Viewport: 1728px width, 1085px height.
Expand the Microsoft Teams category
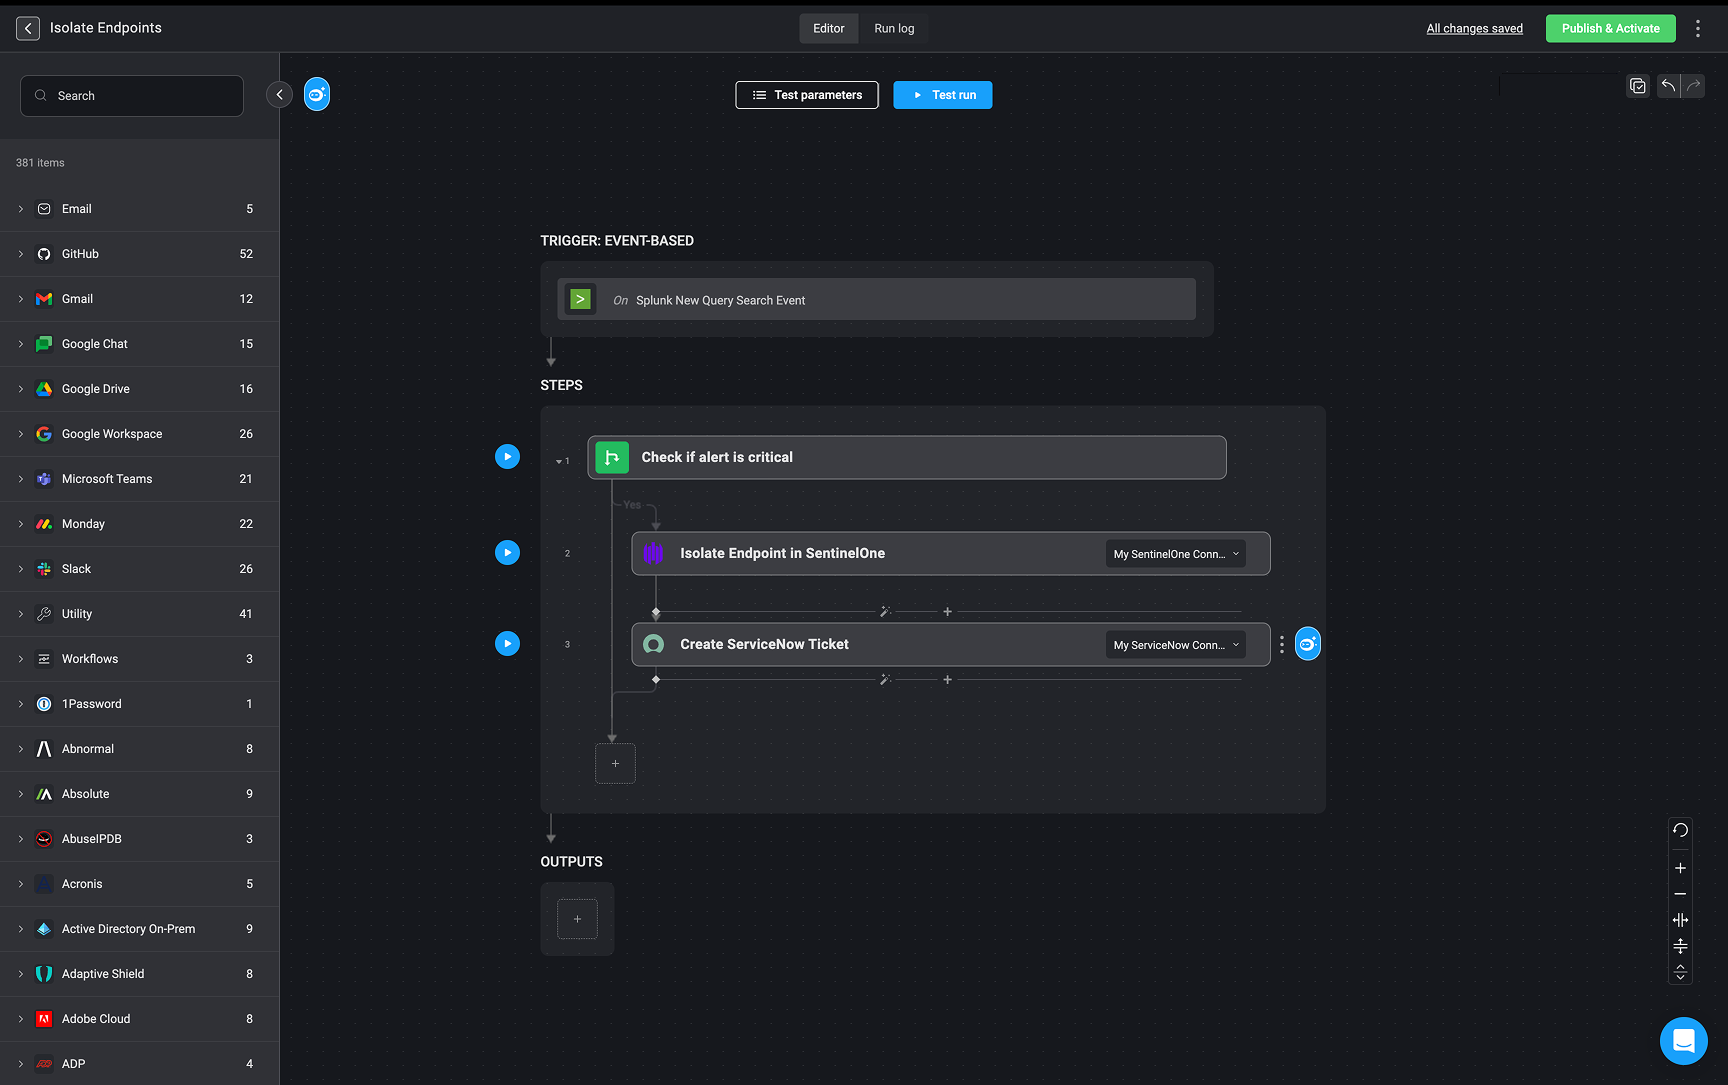(x=21, y=479)
